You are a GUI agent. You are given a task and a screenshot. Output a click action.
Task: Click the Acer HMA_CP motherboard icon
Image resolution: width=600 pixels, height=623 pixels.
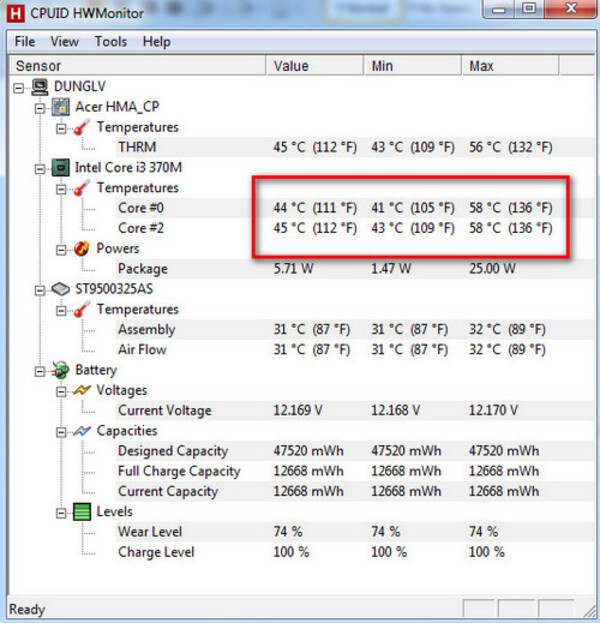point(61,107)
